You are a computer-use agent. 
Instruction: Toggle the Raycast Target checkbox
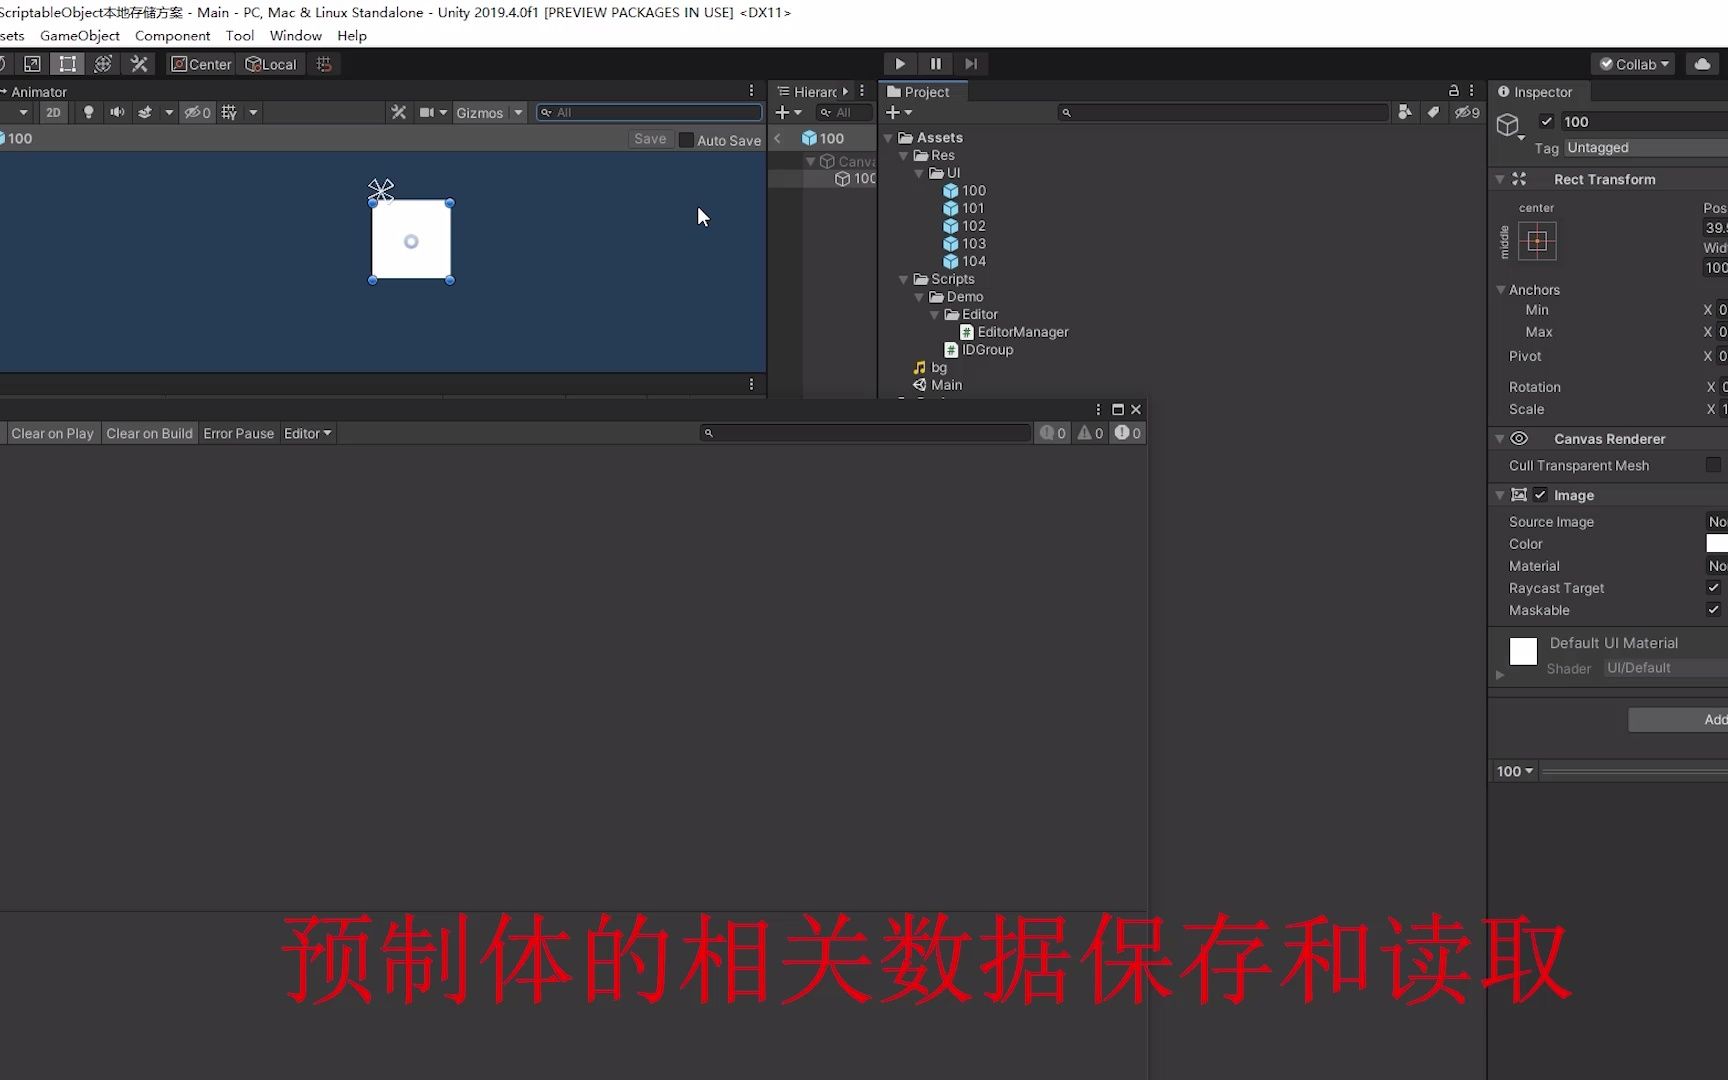pyautogui.click(x=1713, y=587)
